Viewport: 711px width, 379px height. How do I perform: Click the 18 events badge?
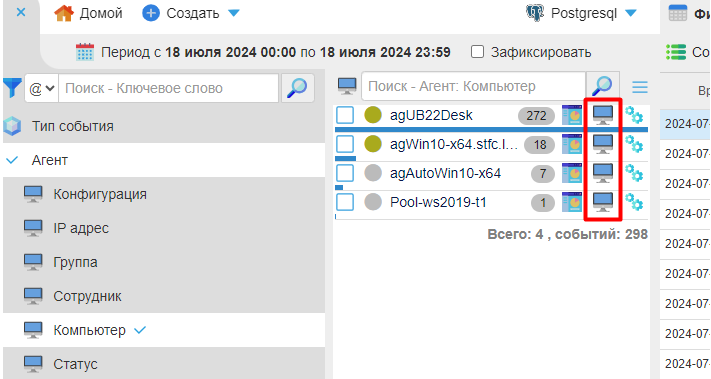tap(540, 145)
